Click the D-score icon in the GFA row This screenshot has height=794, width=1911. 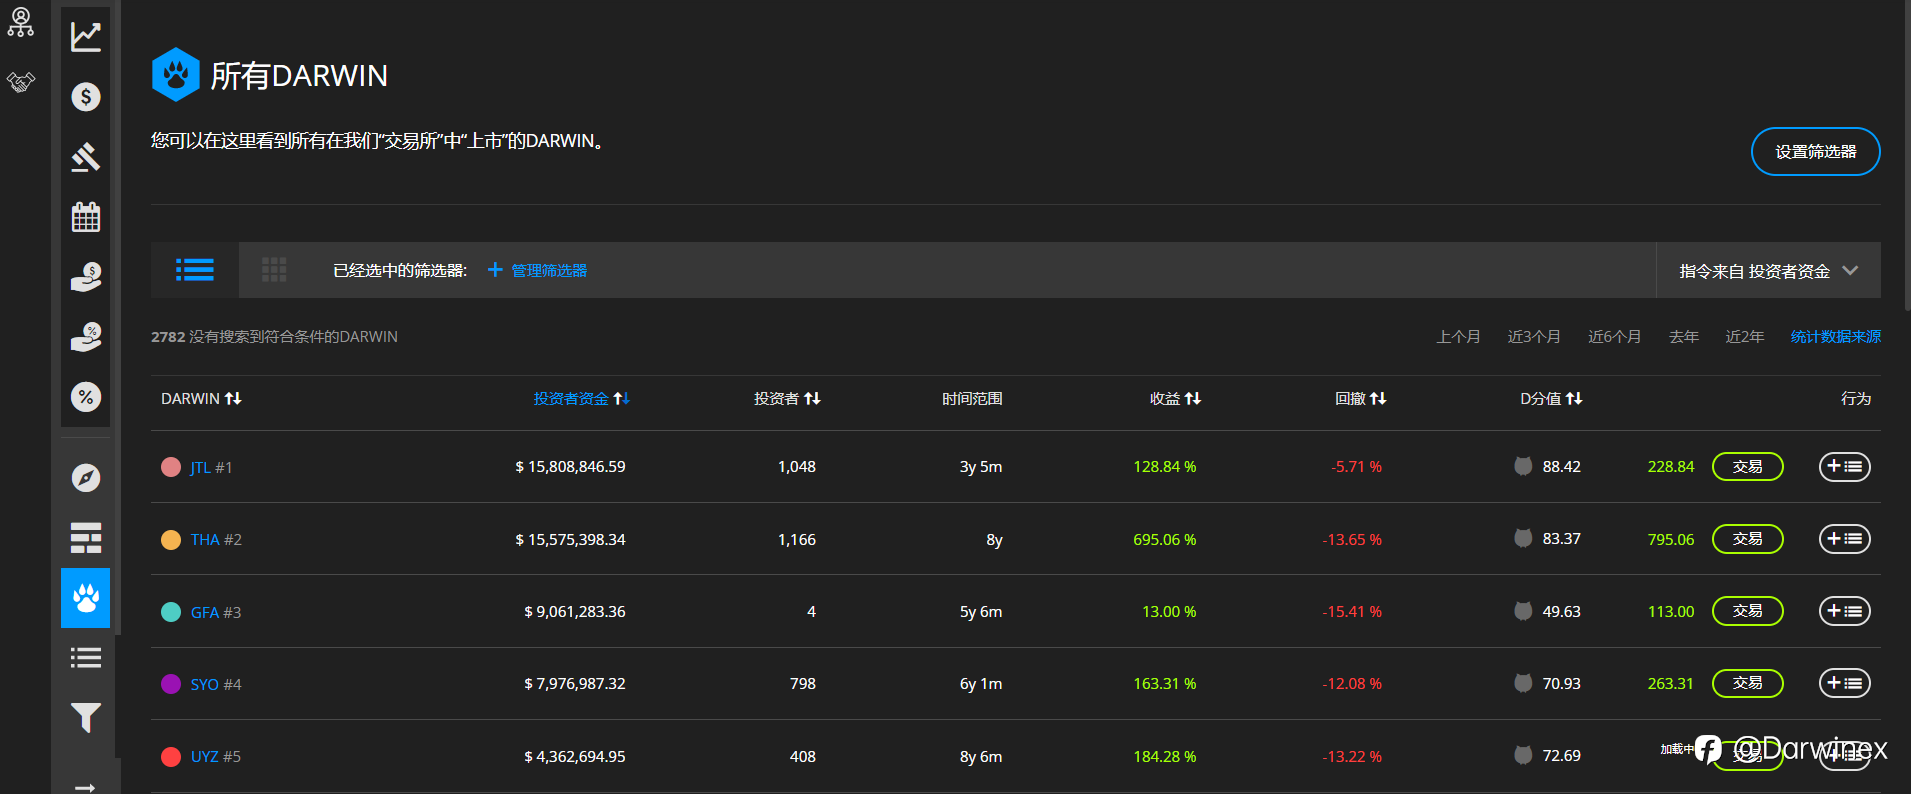[1523, 611]
